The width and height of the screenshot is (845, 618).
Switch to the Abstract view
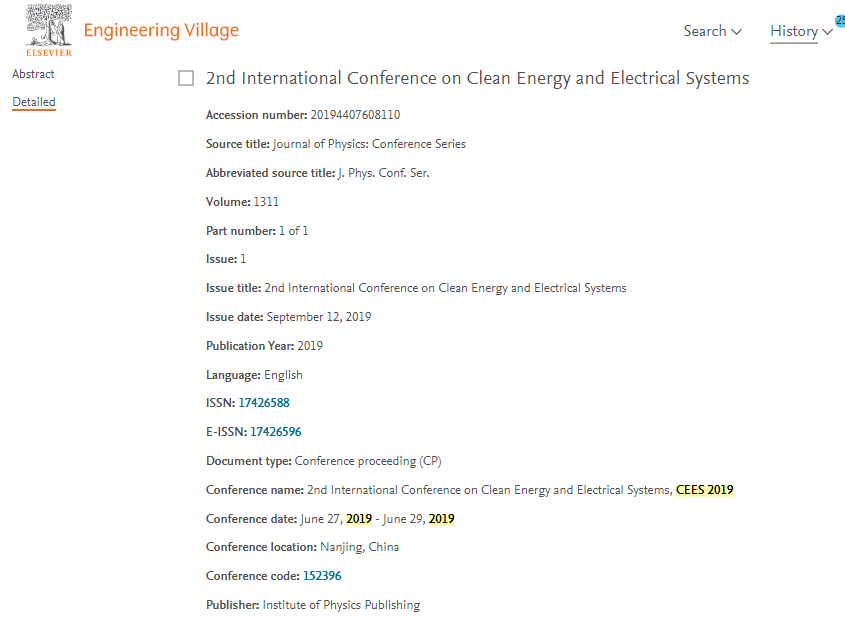33,74
